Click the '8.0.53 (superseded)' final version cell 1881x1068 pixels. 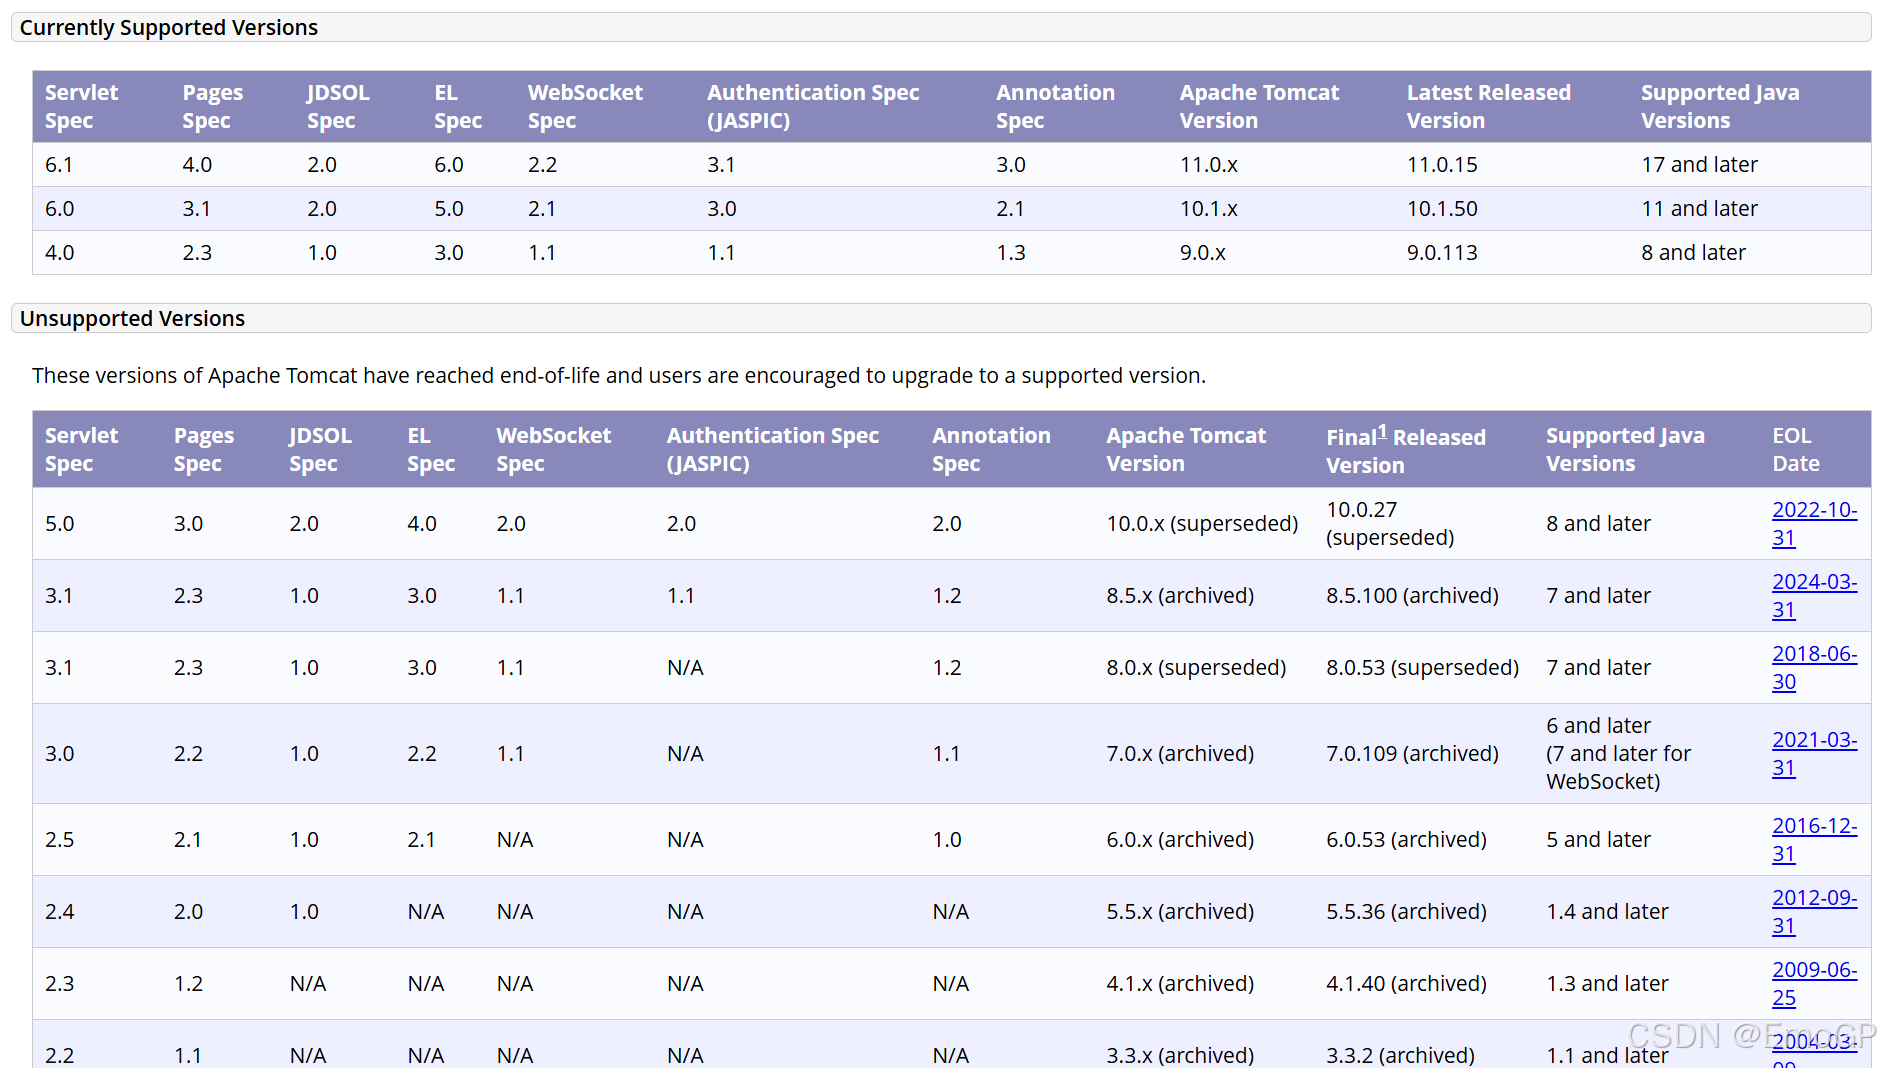(x=1422, y=668)
